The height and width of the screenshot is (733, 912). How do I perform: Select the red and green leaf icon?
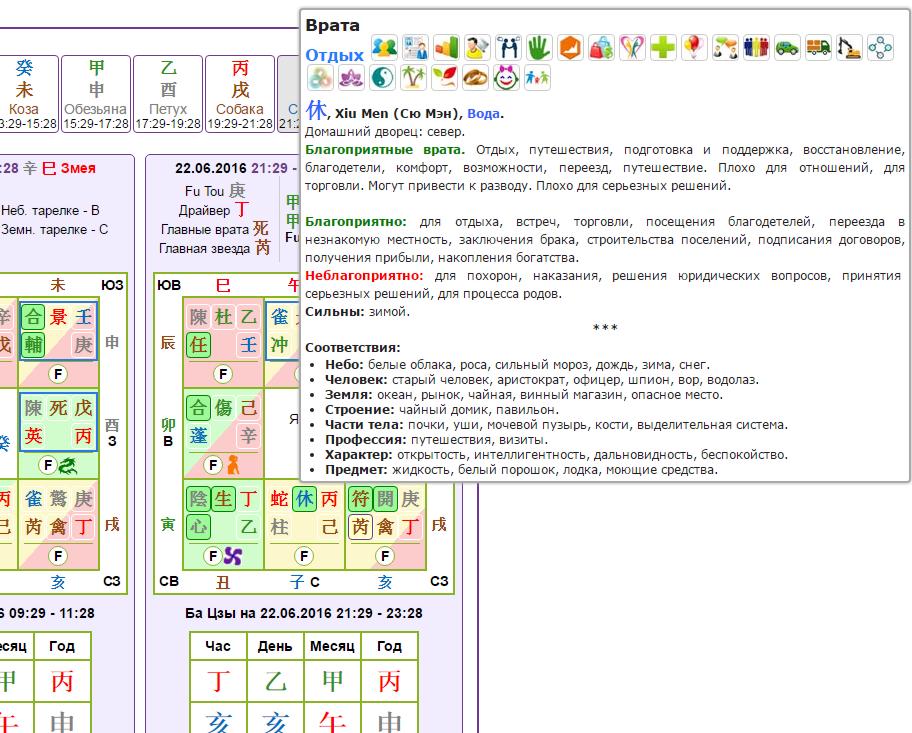(444, 77)
